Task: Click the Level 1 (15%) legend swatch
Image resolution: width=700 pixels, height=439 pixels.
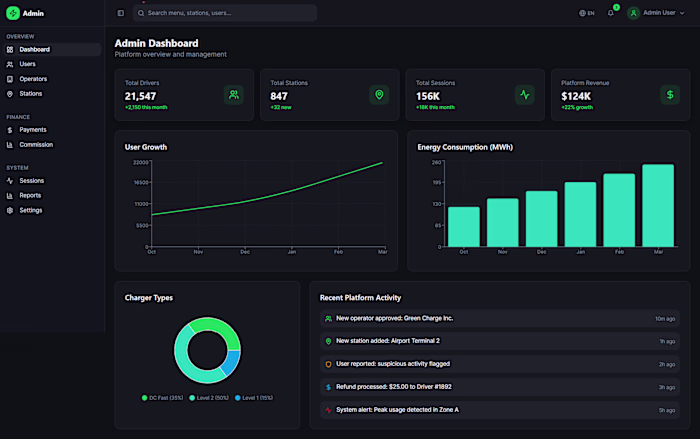Action: [238, 398]
